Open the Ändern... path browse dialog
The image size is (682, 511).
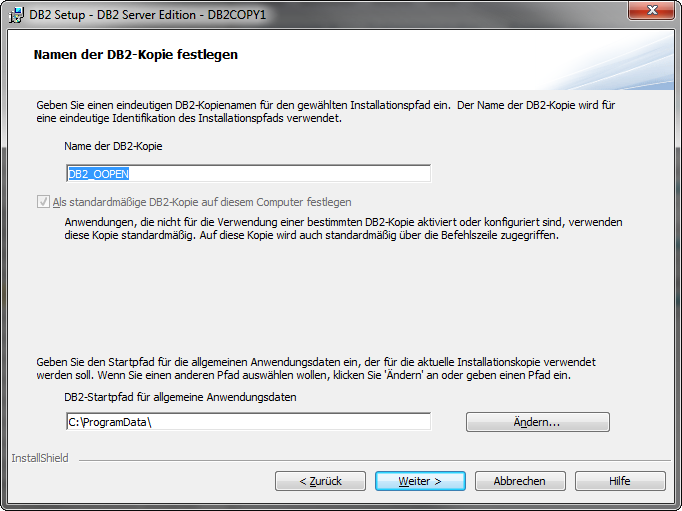[x=538, y=422]
